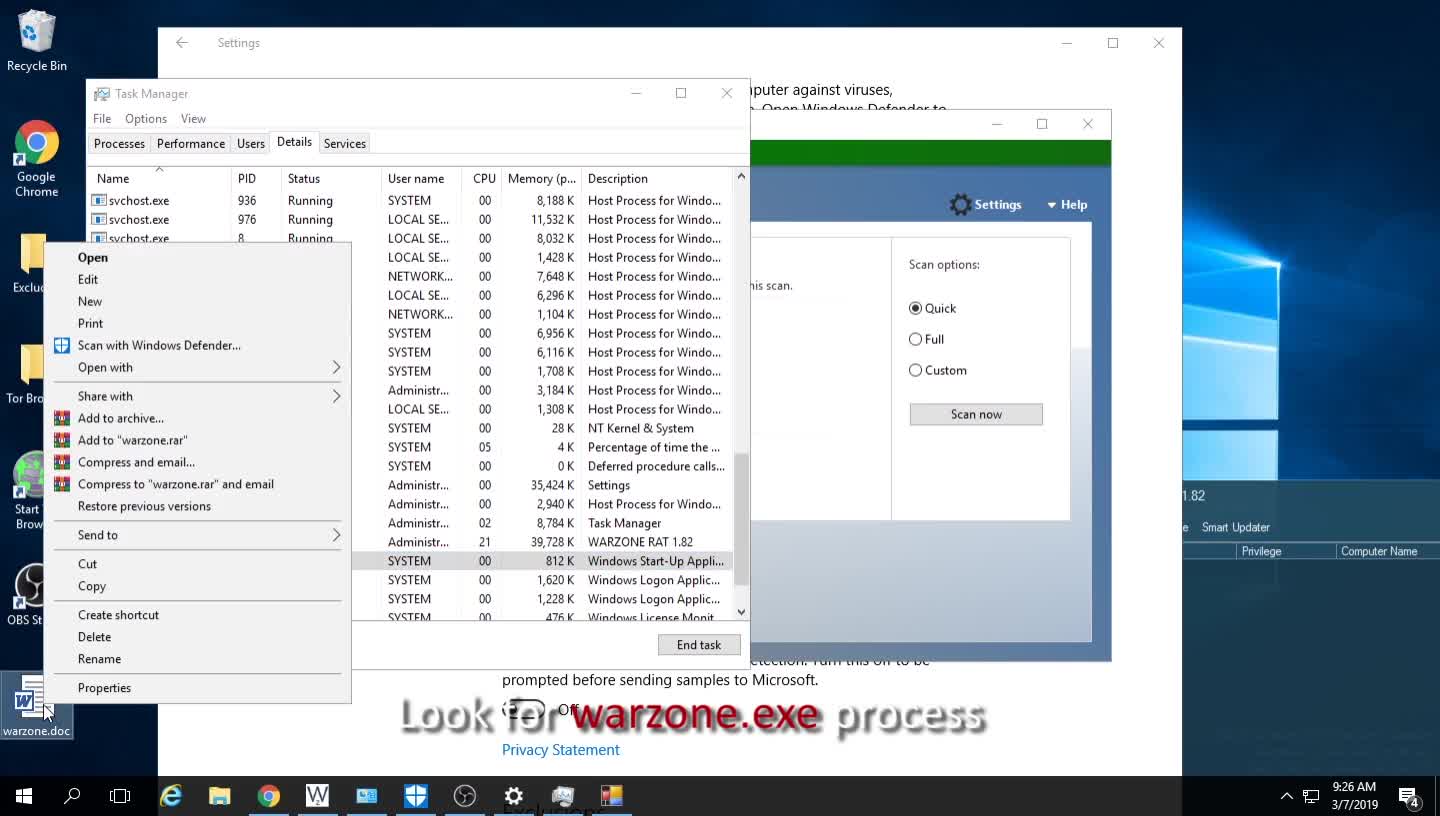Expand the Open with submenu
This screenshot has width=1440, height=816.
198,367
